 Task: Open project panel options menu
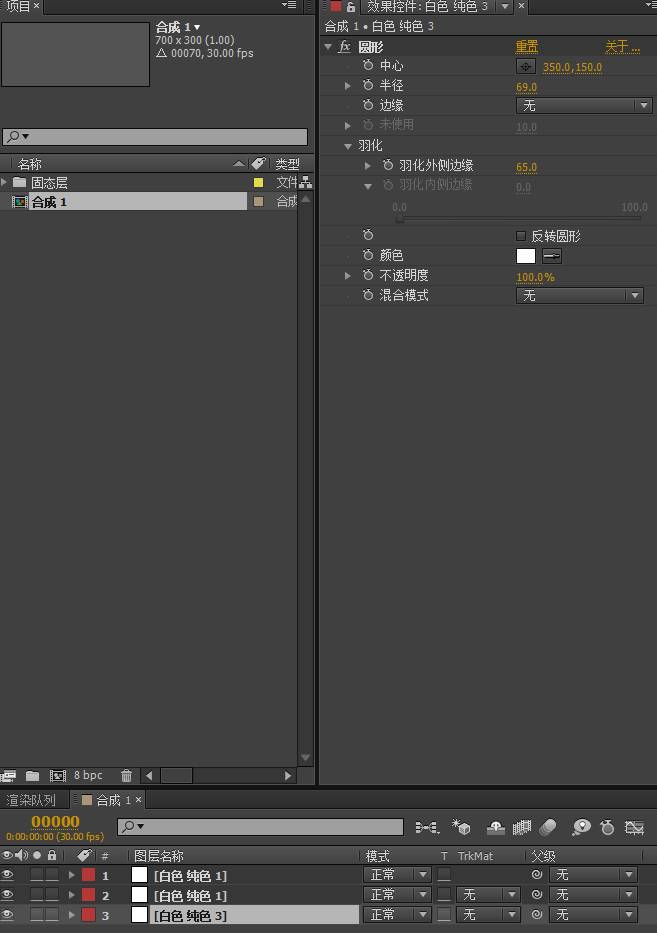289,5
